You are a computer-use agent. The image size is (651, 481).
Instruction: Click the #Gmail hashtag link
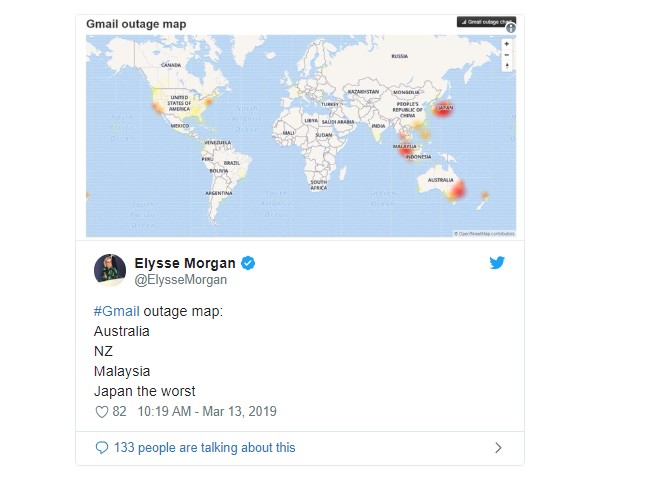116,311
